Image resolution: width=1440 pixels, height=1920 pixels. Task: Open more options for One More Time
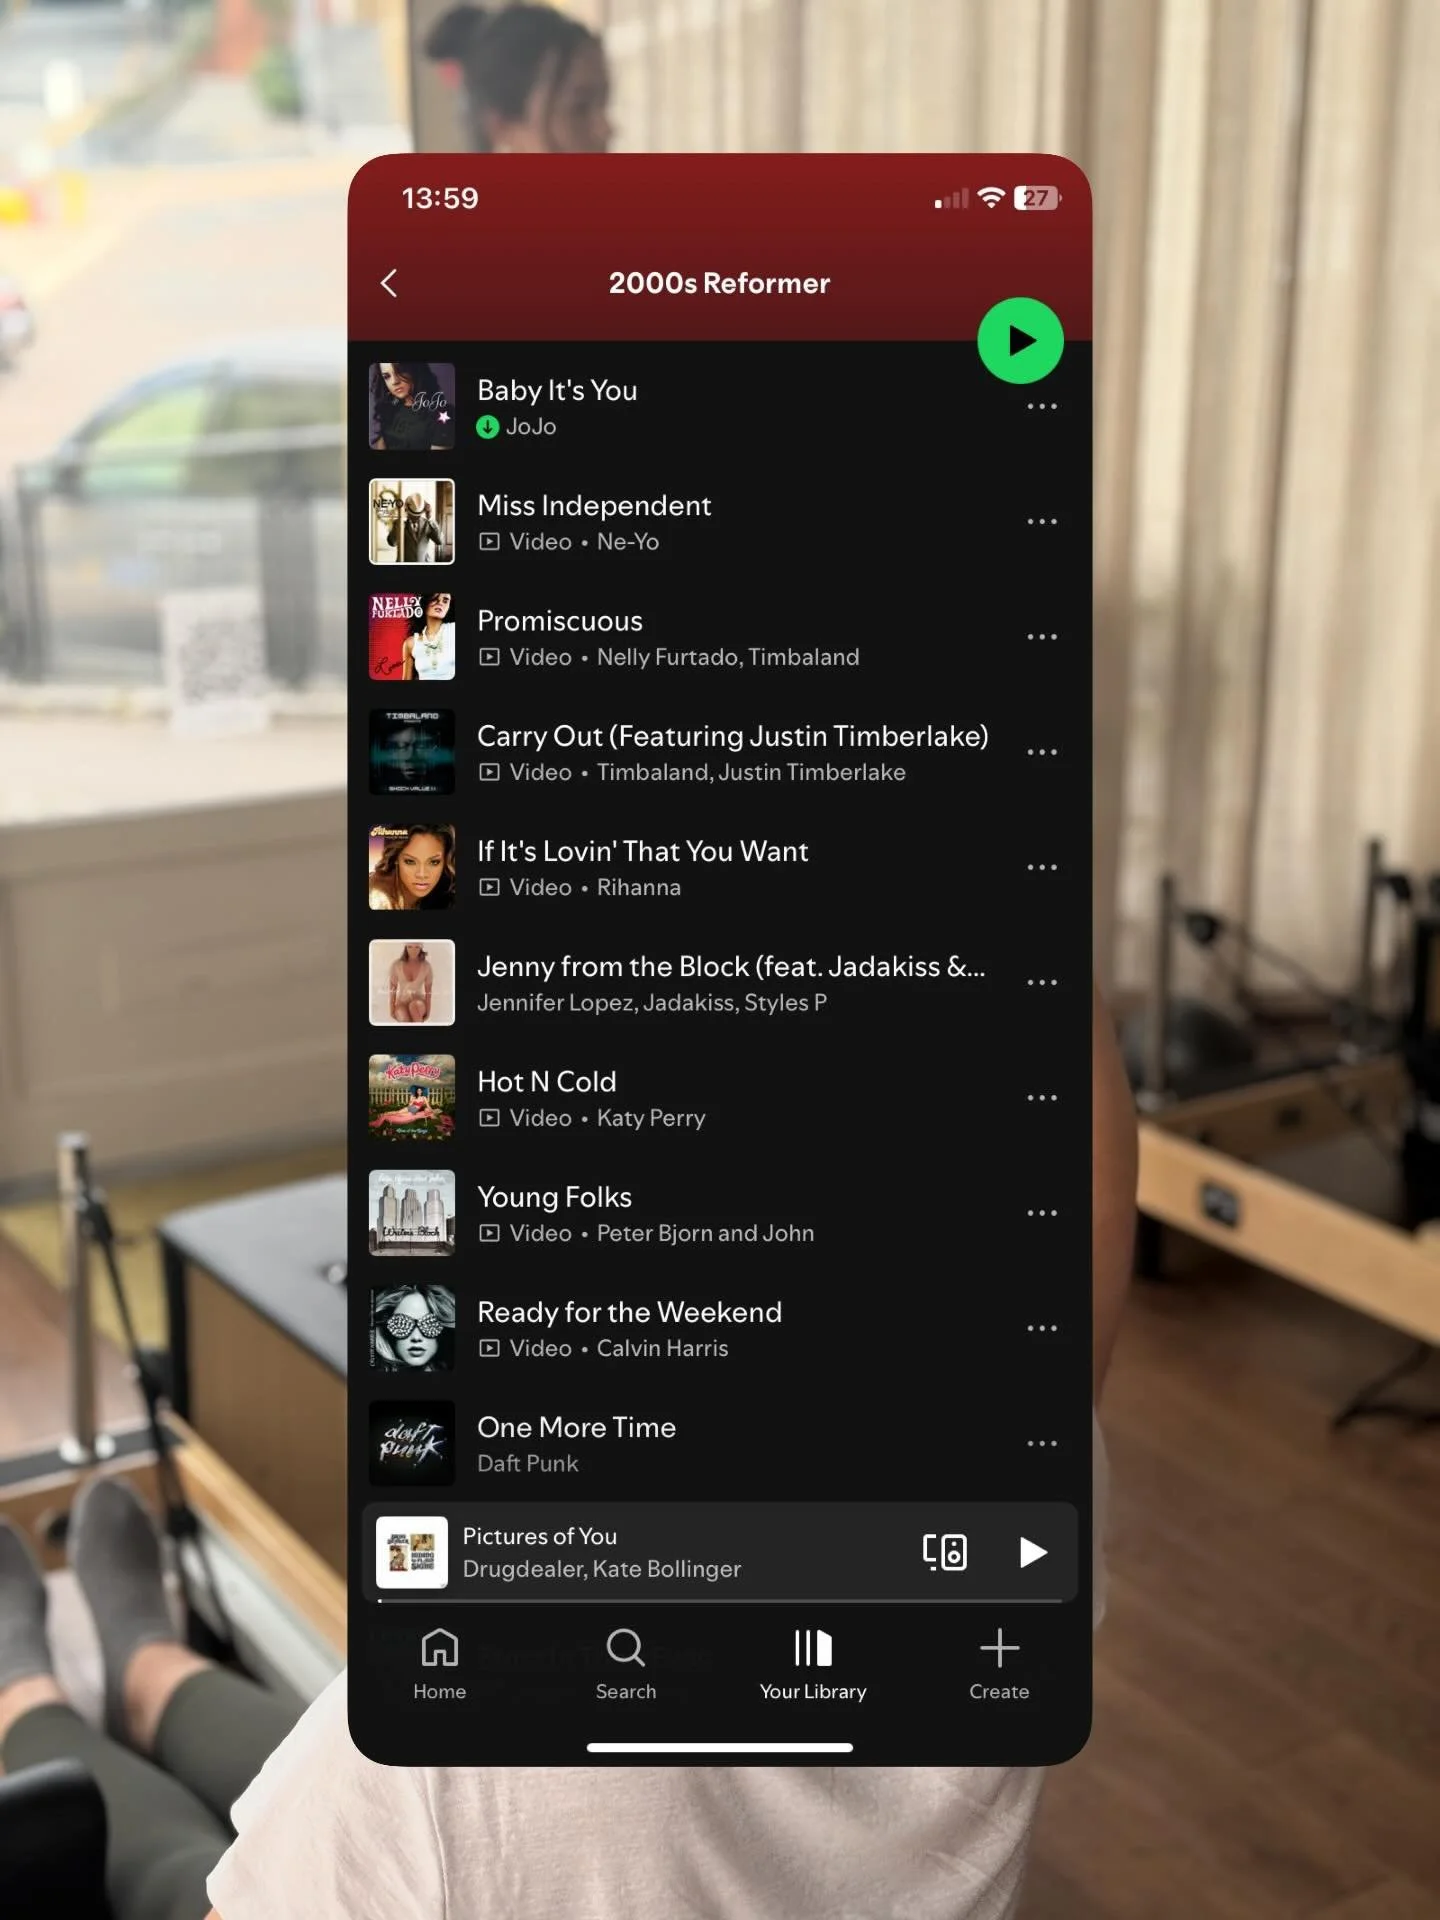click(x=1042, y=1443)
